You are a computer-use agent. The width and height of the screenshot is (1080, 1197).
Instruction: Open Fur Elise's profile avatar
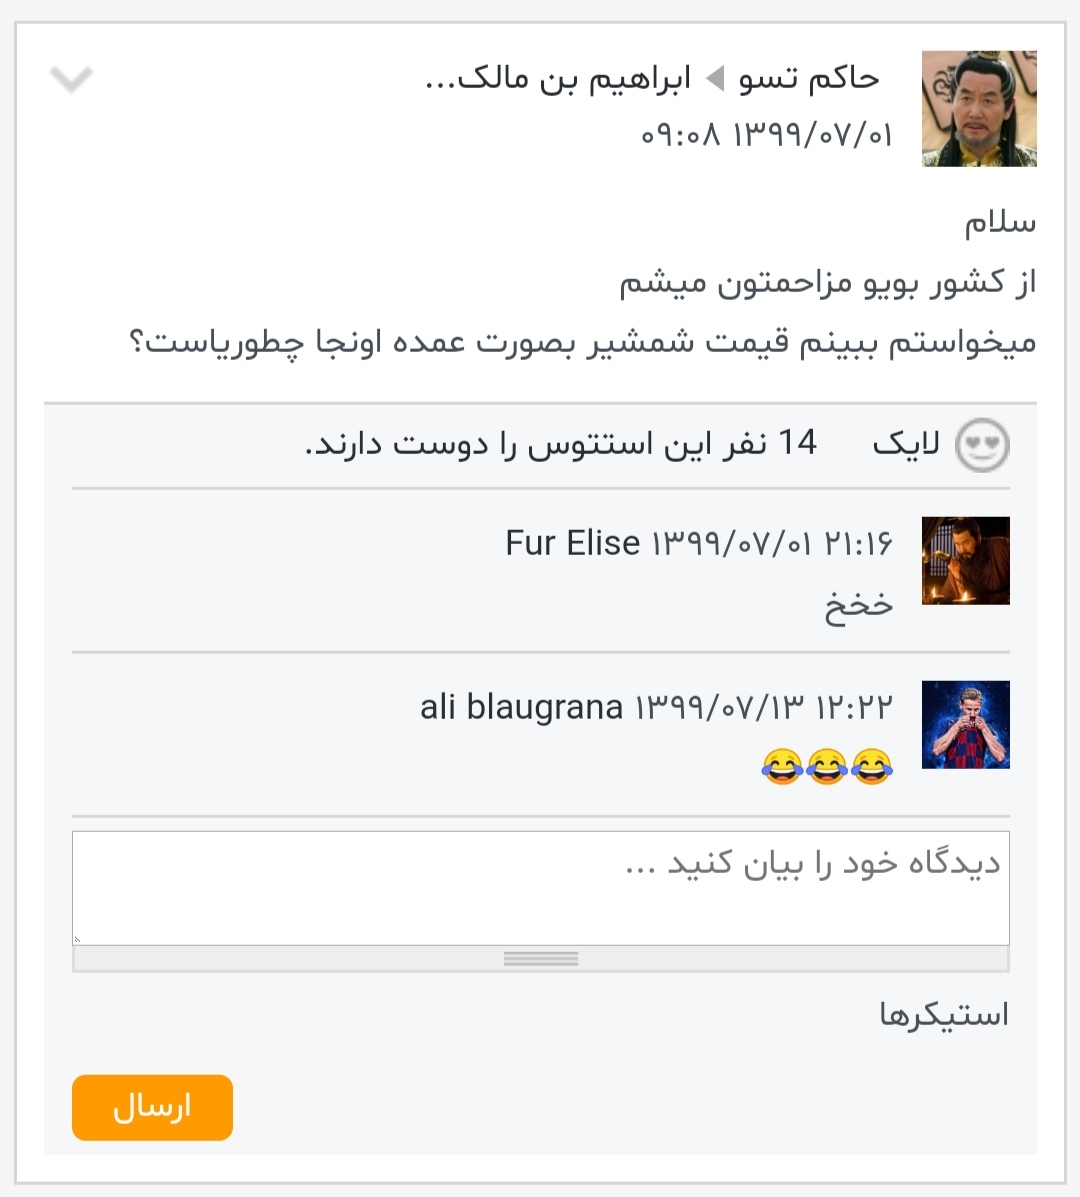coord(966,560)
